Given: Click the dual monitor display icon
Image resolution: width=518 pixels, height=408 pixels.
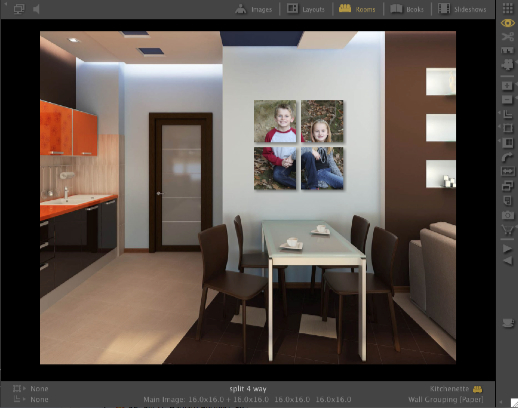Looking at the screenshot, I should click(19, 9).
